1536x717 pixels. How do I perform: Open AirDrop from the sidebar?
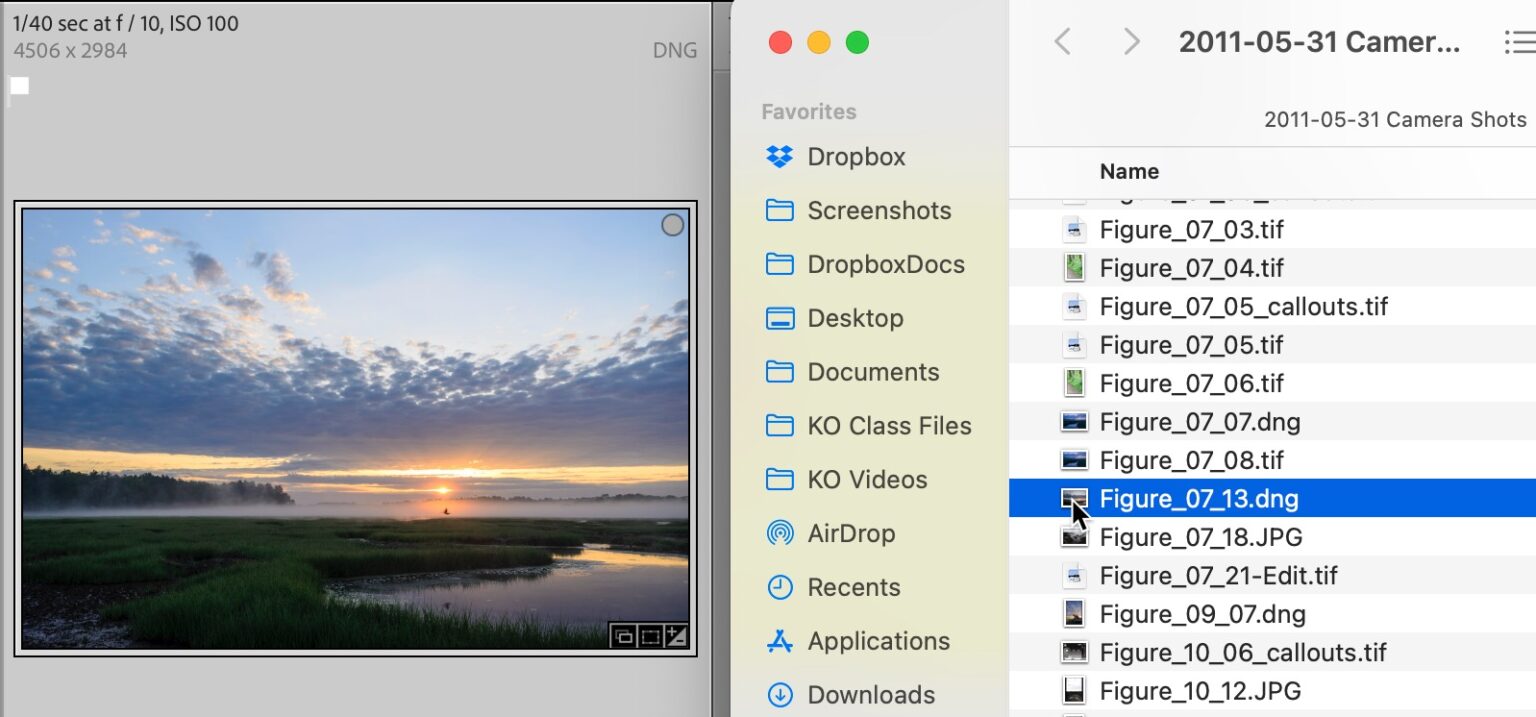coord(850,533)
